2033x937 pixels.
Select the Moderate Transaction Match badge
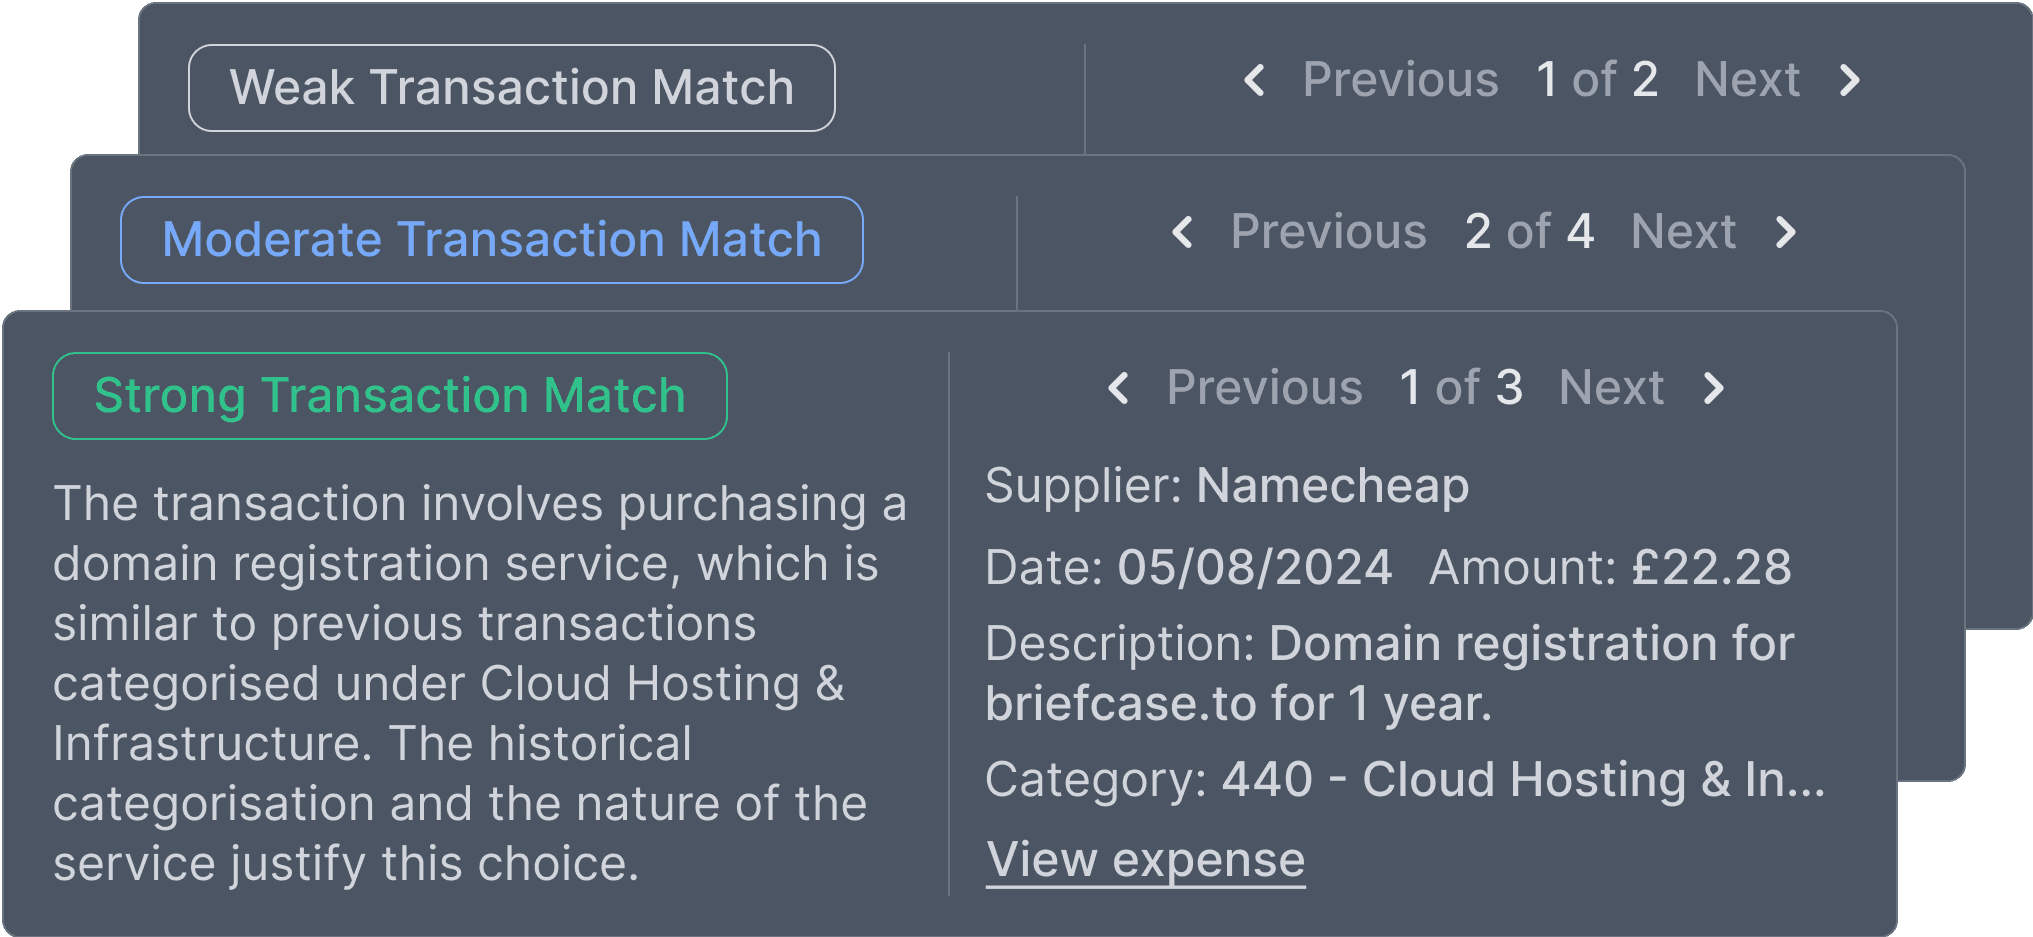[491, 240]
